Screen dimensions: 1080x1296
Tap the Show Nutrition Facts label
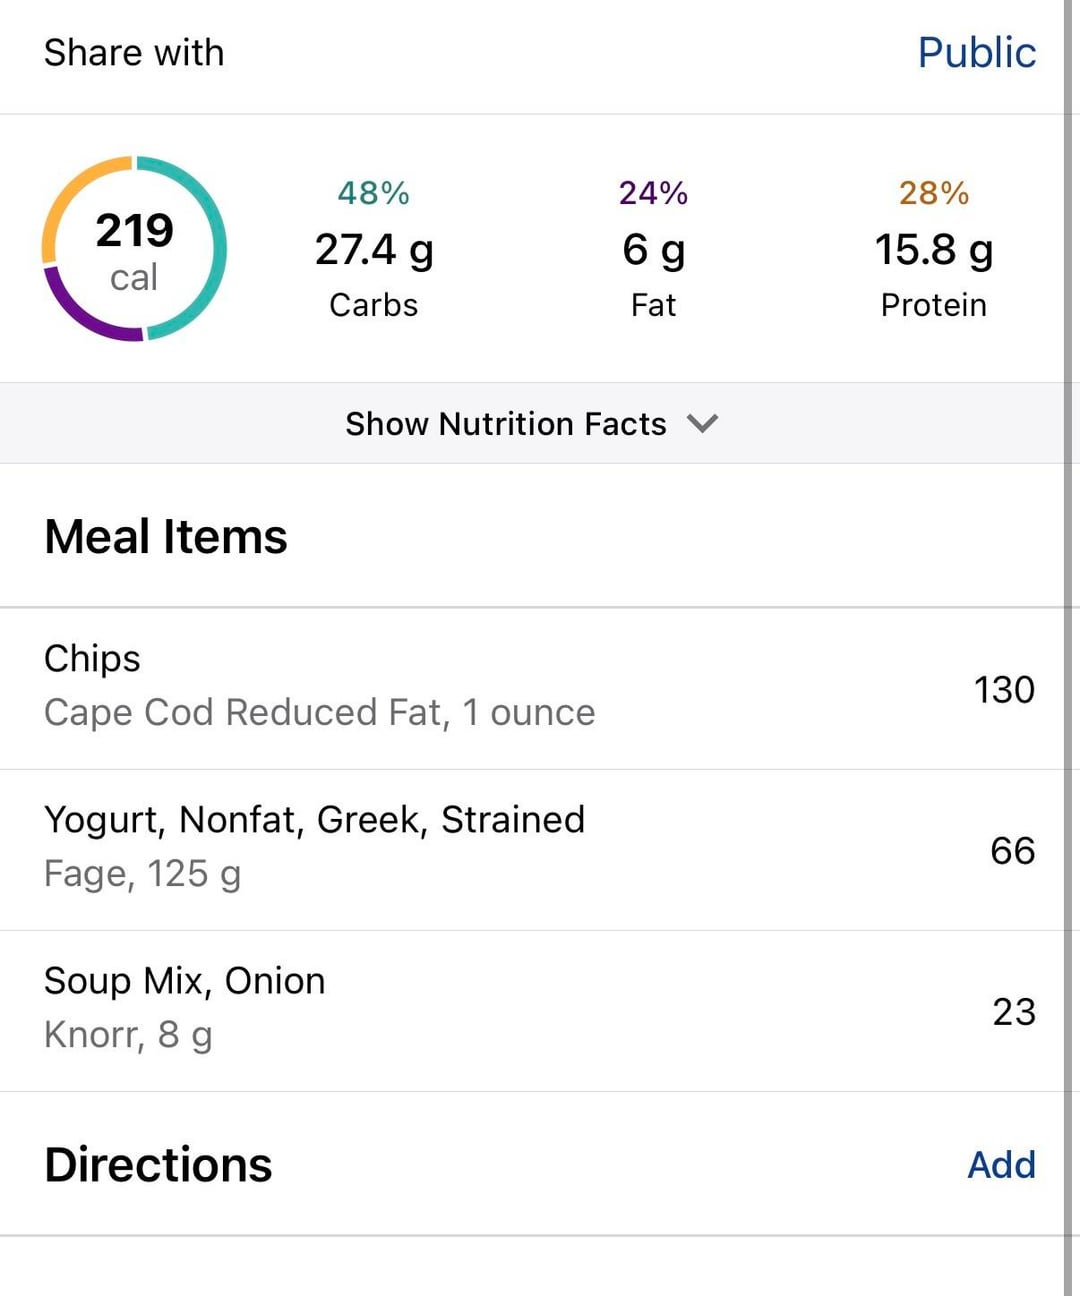coord(505,424)
